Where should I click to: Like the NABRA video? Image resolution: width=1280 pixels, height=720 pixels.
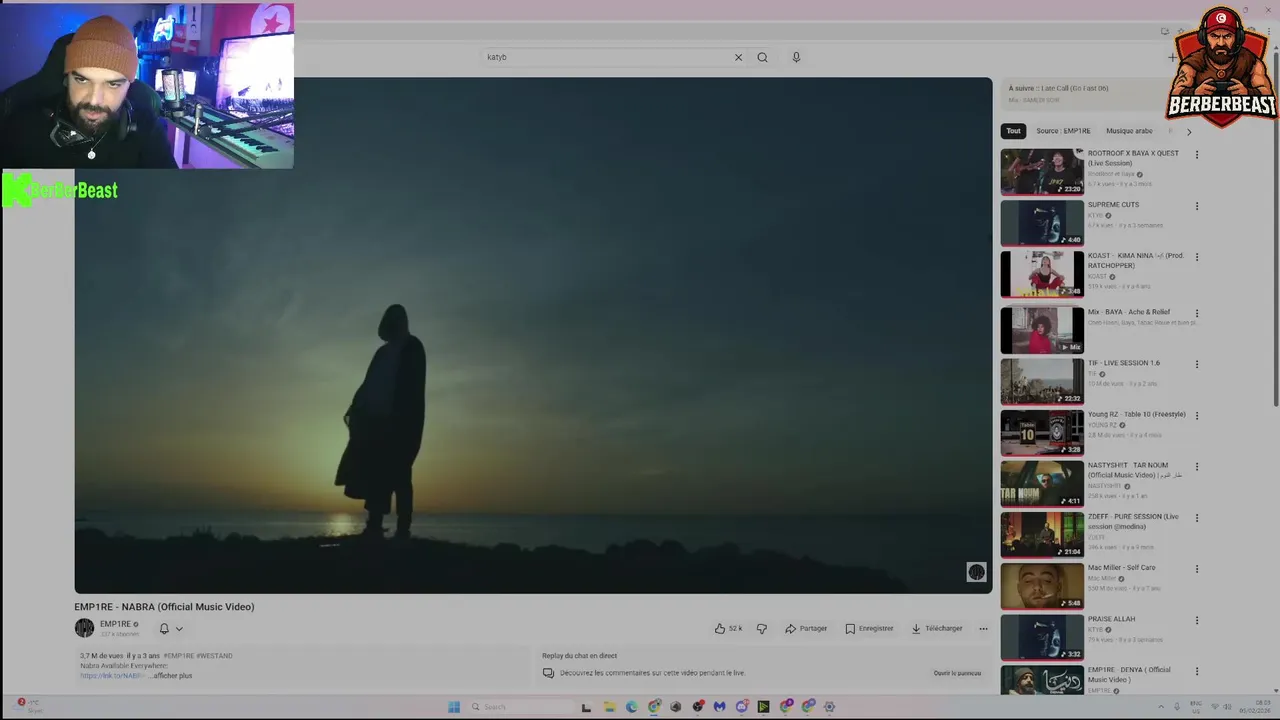click(728, 629)
